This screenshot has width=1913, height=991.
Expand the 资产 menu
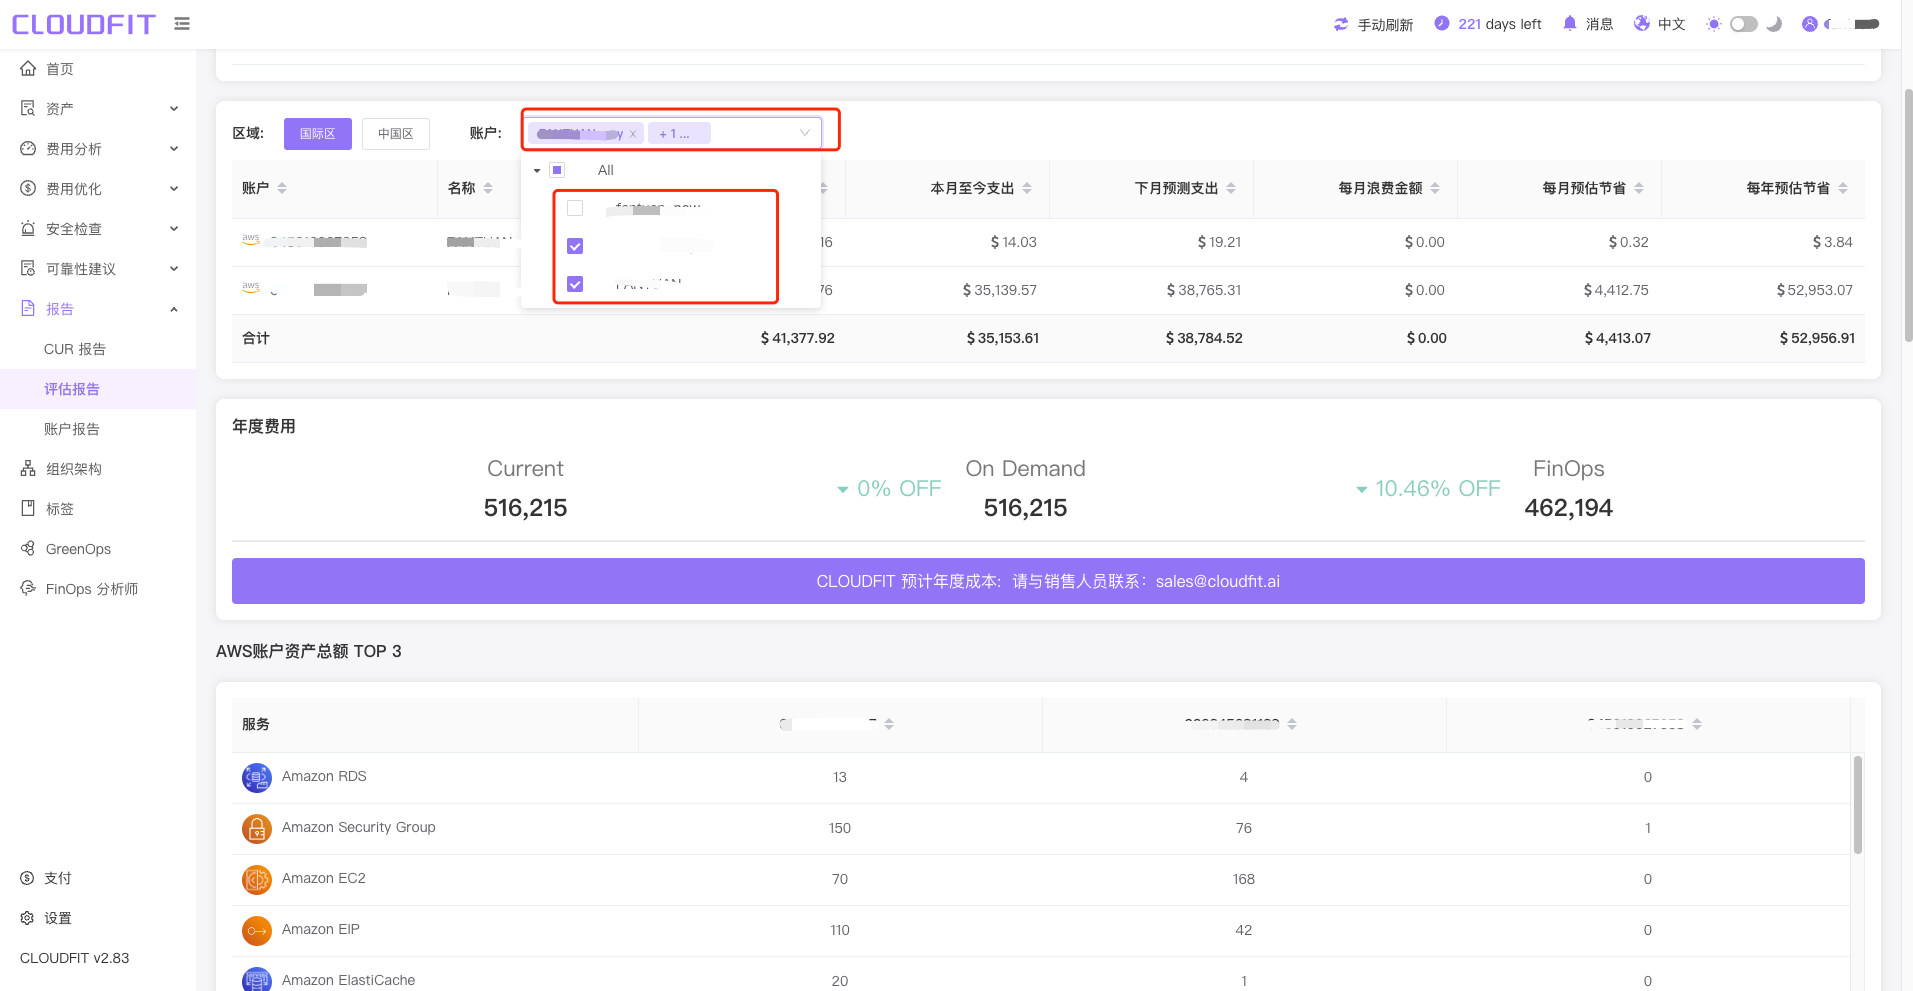[98, 109]
